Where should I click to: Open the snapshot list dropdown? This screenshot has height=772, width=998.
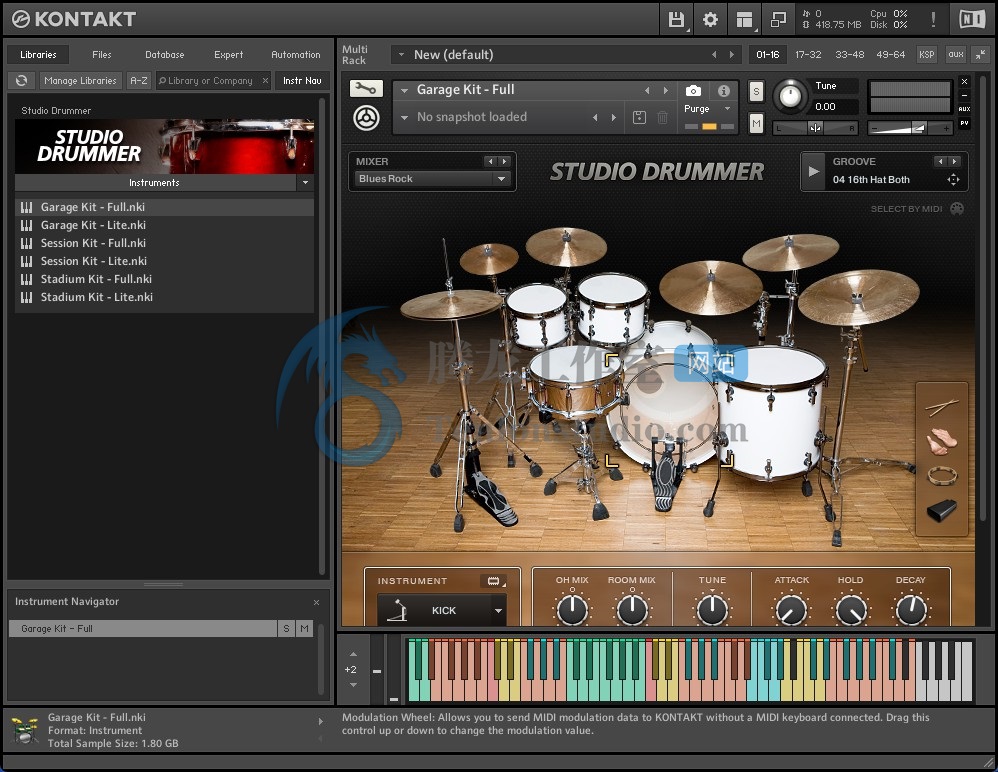pyautogui.click(x=404, y=117)
